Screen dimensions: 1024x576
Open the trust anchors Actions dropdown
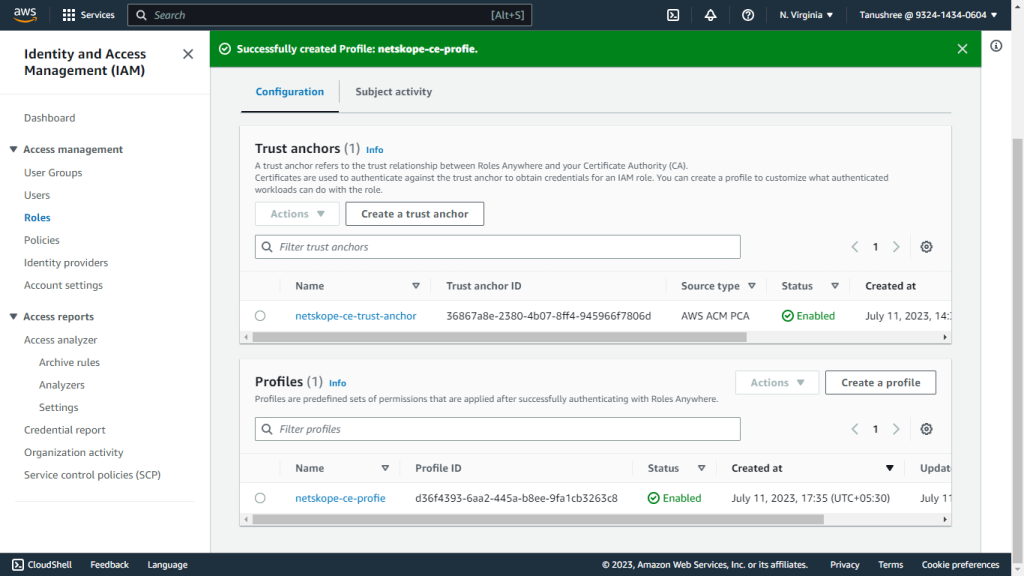pos(297,214)
